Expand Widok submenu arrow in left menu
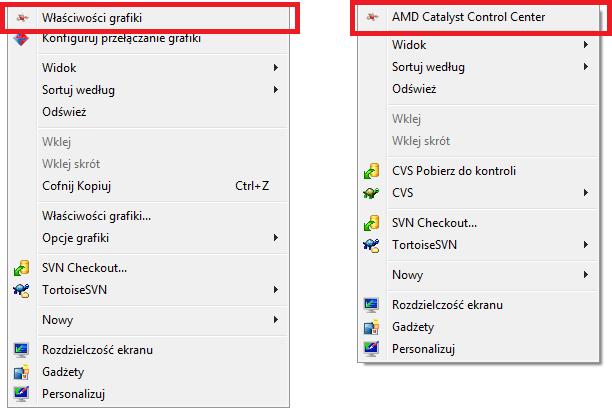 point(276,68)
